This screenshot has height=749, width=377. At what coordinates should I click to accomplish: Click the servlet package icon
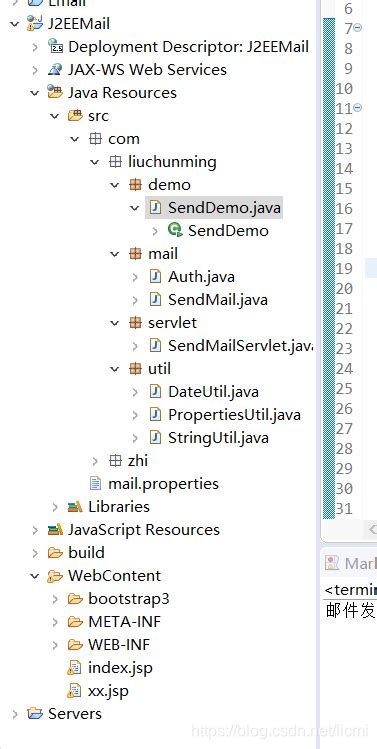[x=135, y=323]
